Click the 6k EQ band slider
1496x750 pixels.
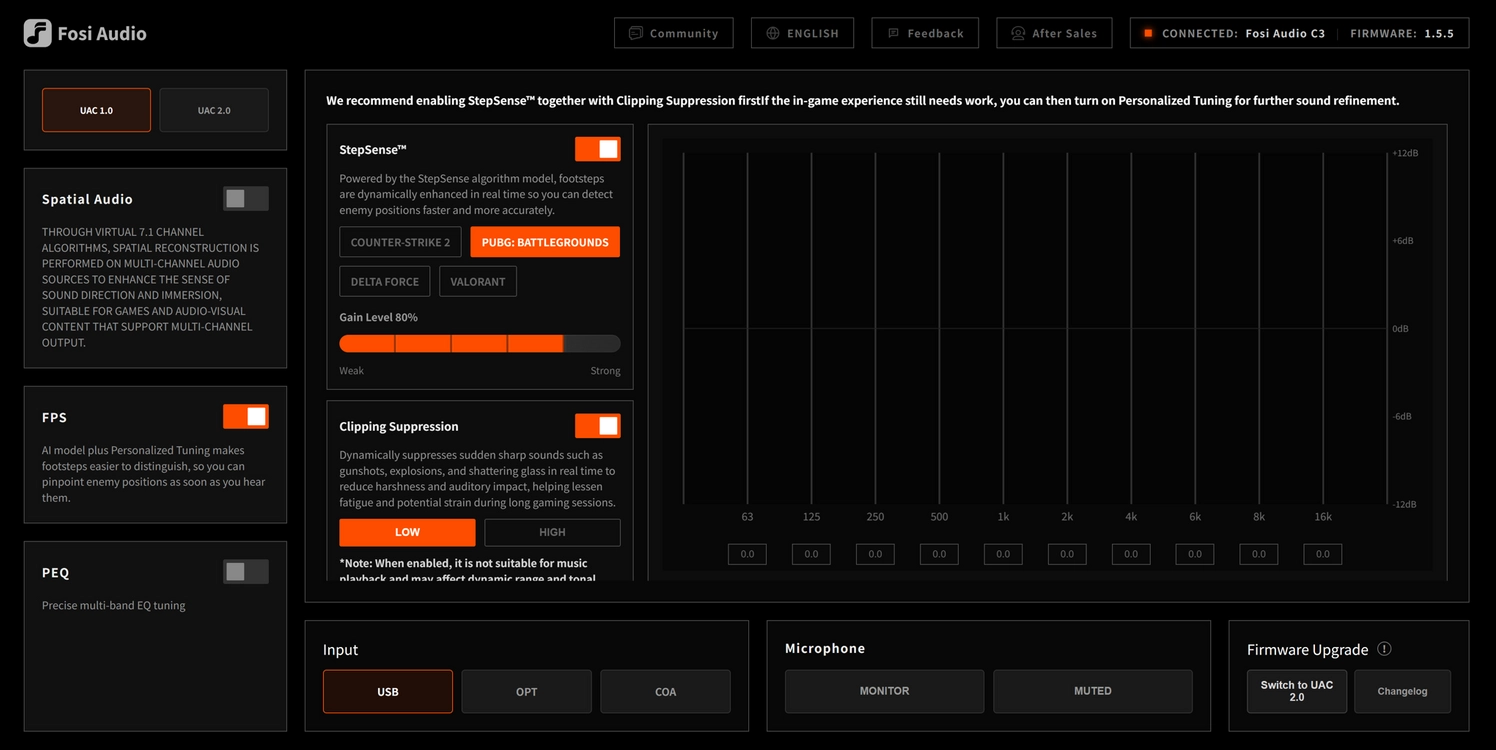(1195, 328)
